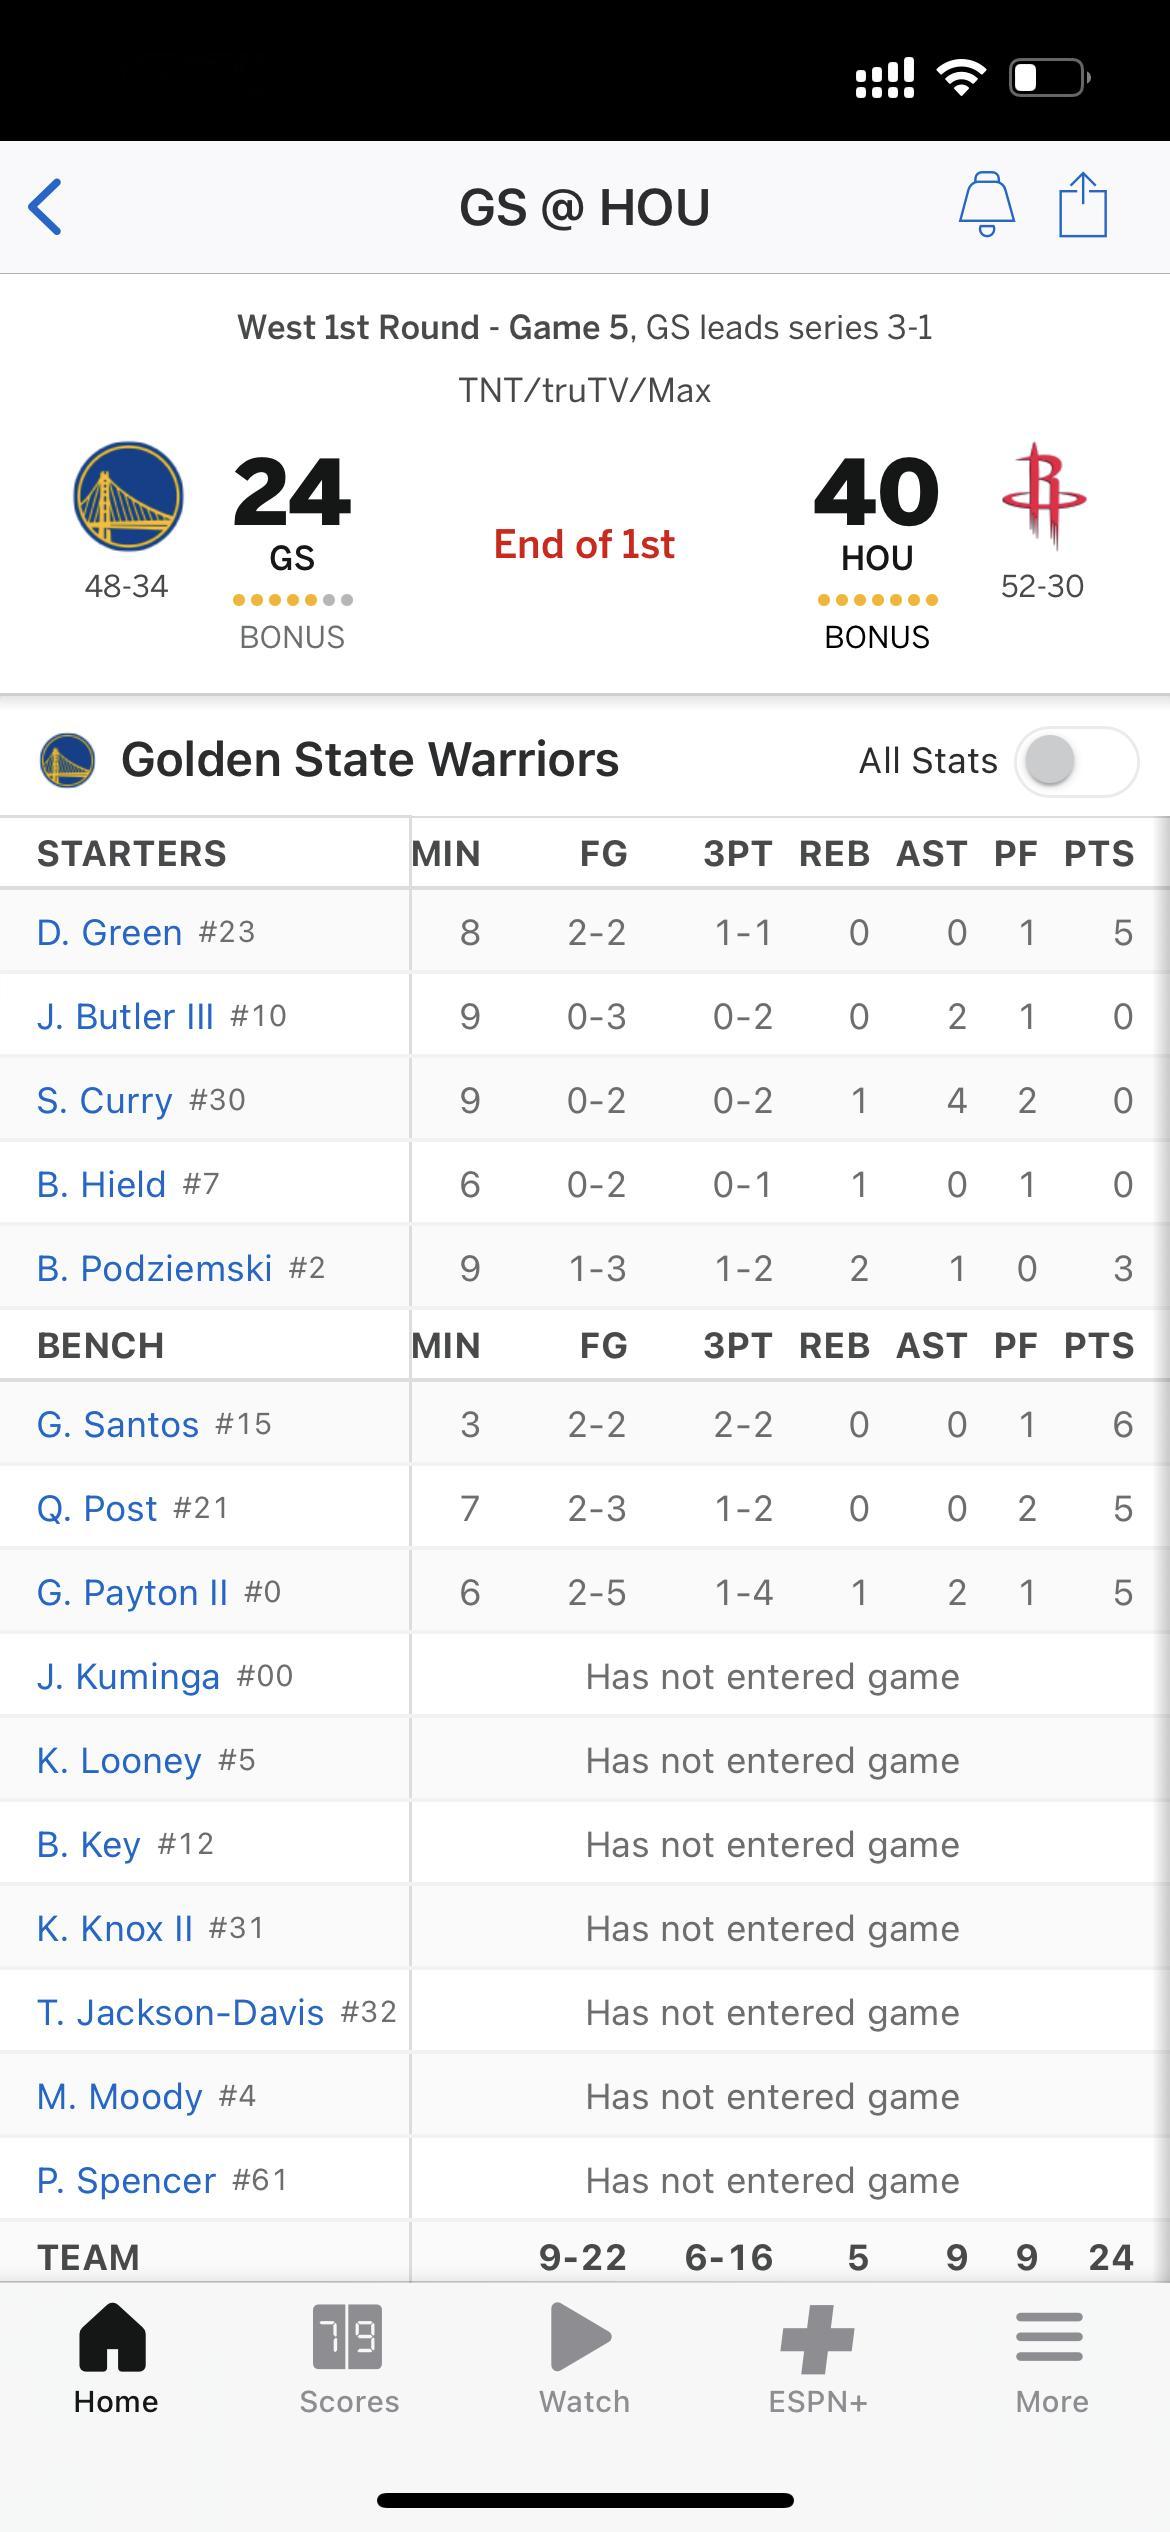Tap T. Jackson-Davis player link

[x=180, y=2012]
